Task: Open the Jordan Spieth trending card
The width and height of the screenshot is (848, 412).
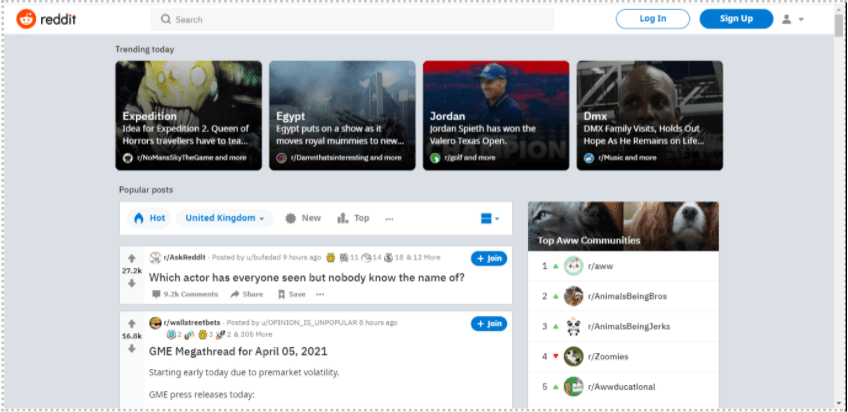Action: [496, 115]
